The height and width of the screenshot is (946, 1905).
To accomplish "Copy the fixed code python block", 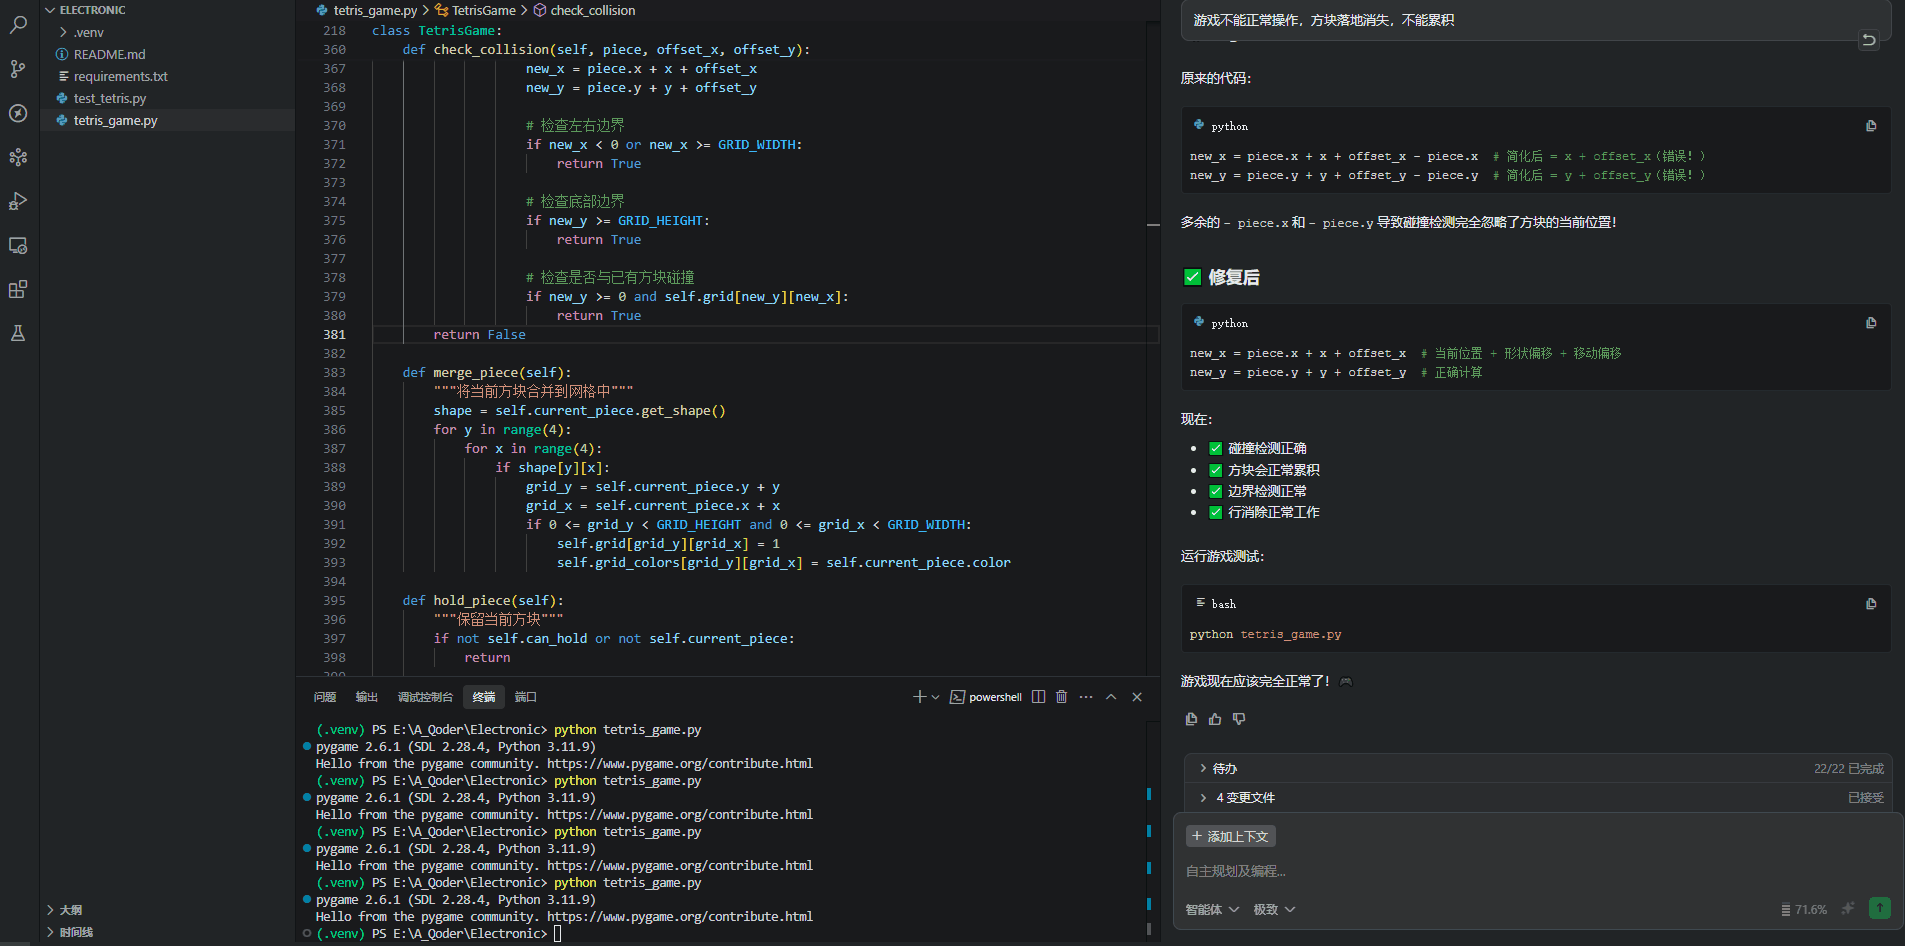I will pos(1871,323).
